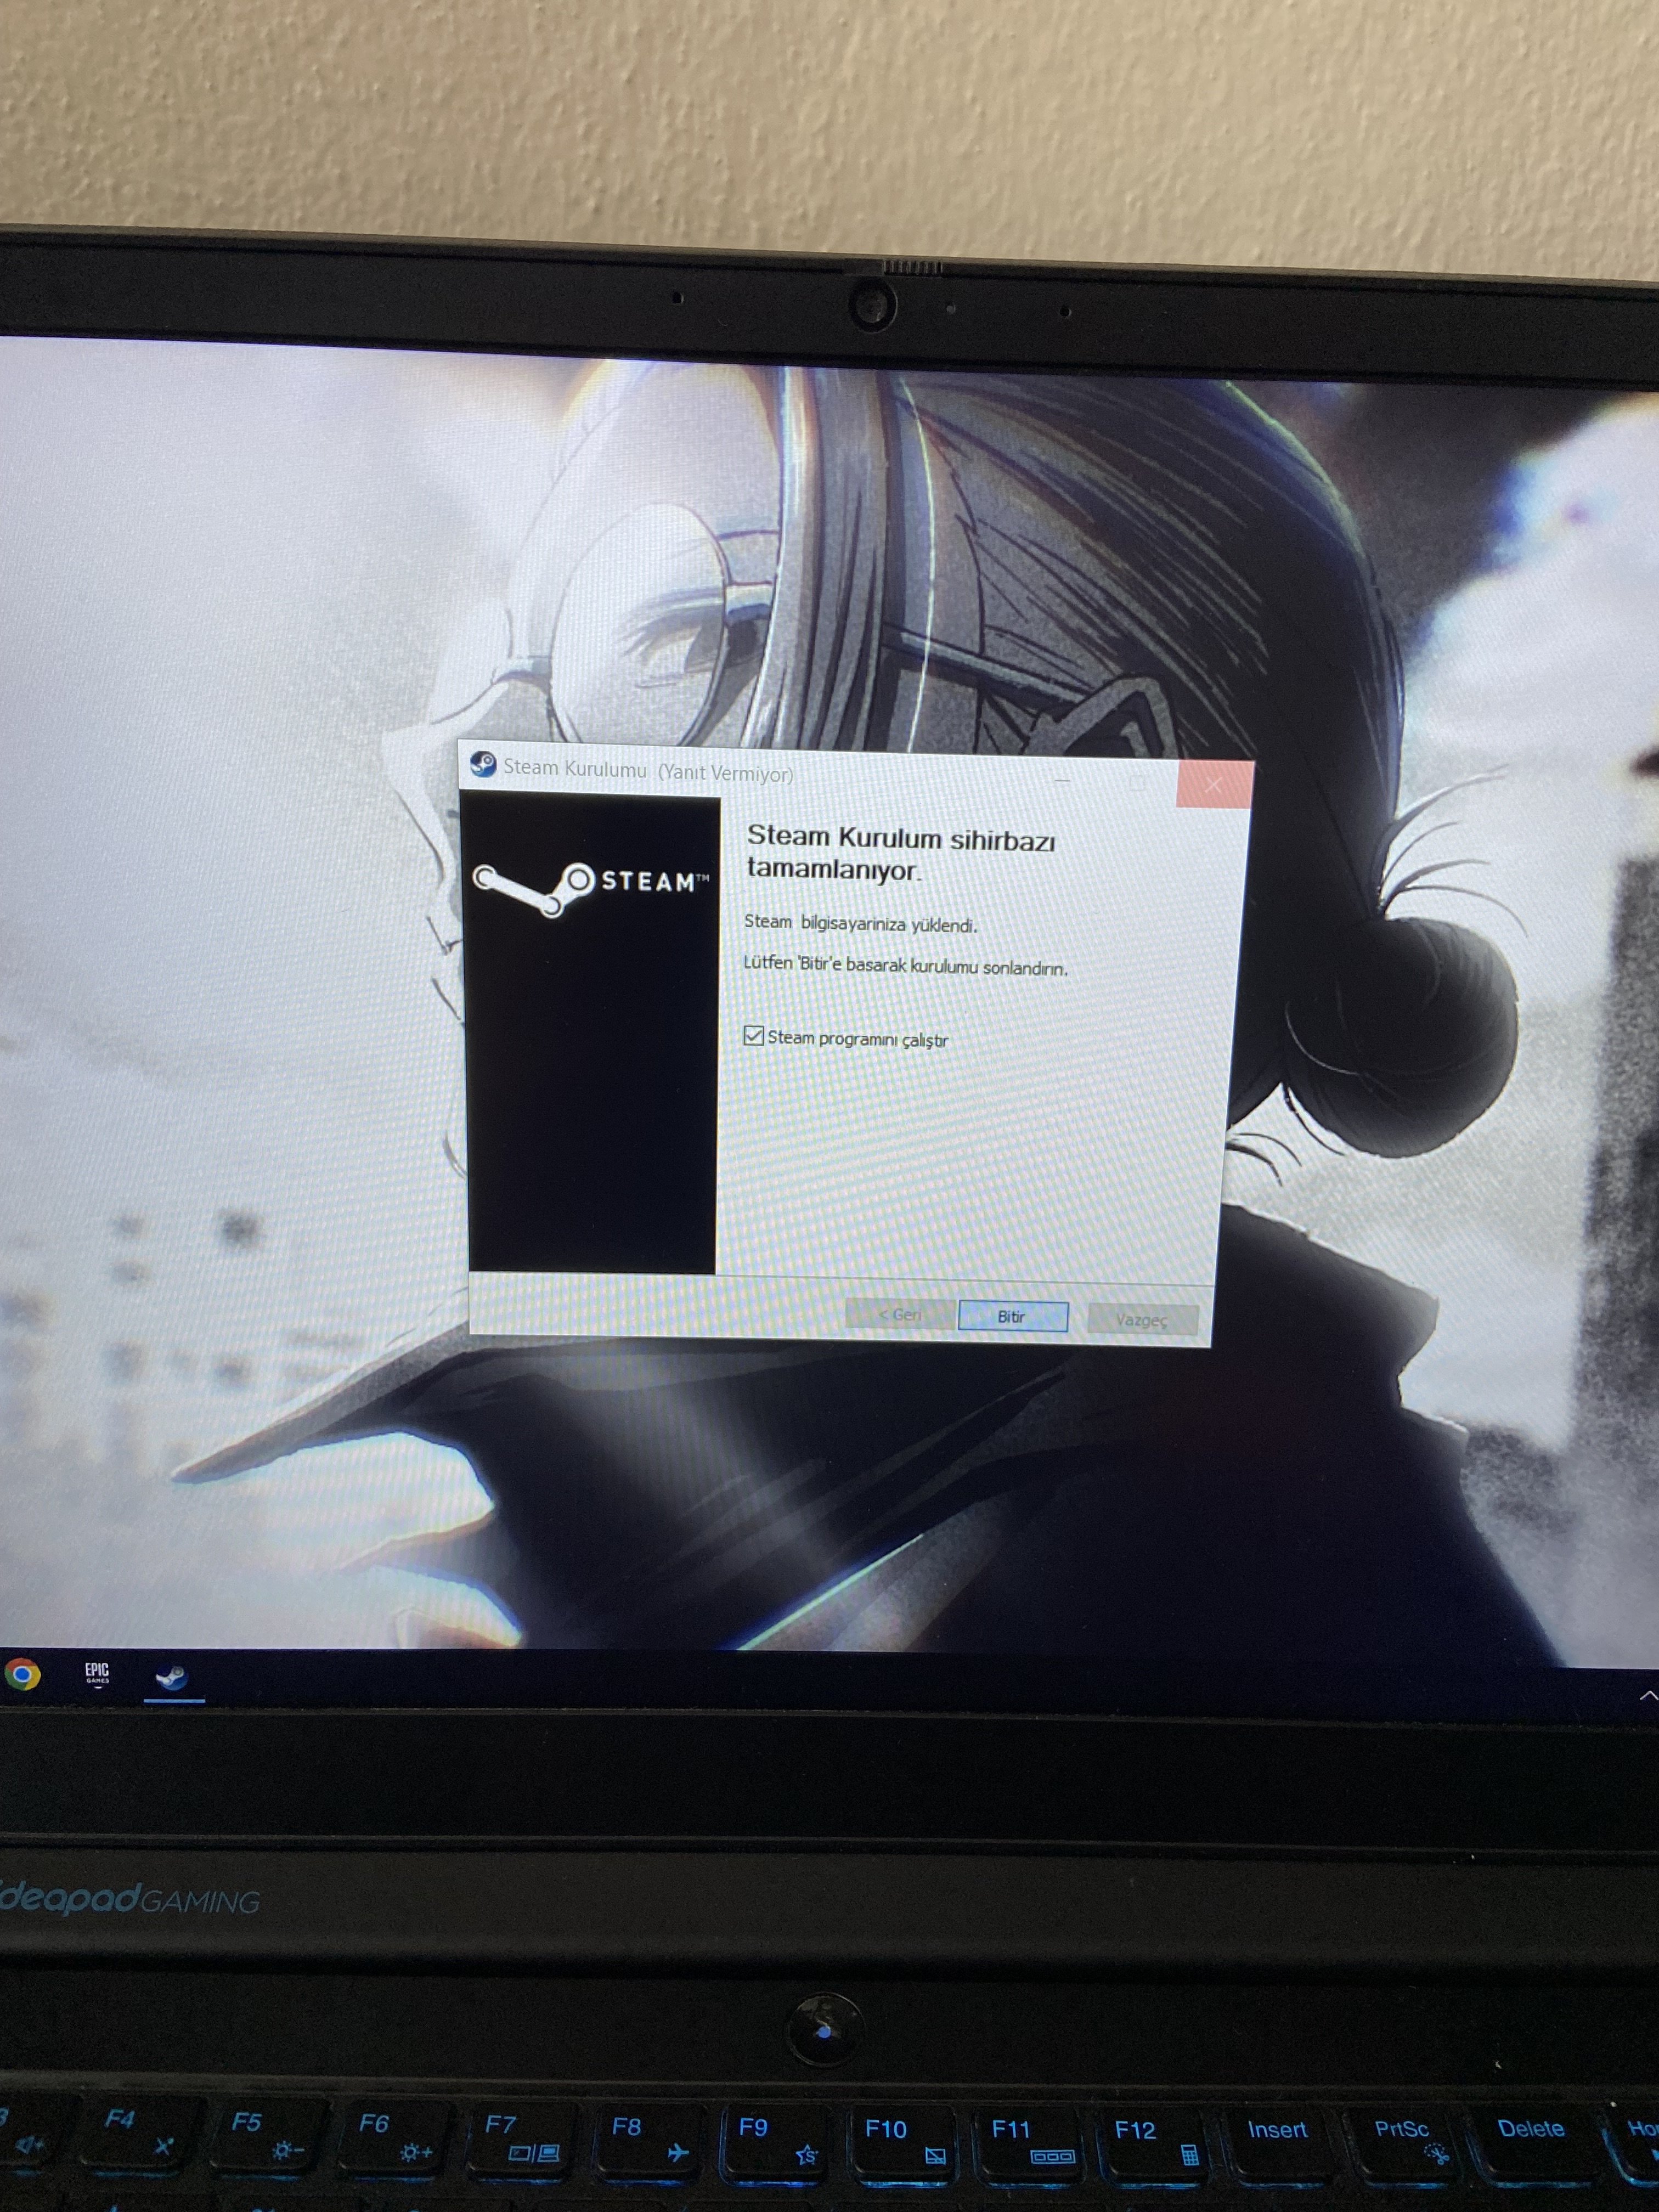
Task: Uncheck the 'Steam programını çalıştır' checkbox
Action: point(754,1035)
